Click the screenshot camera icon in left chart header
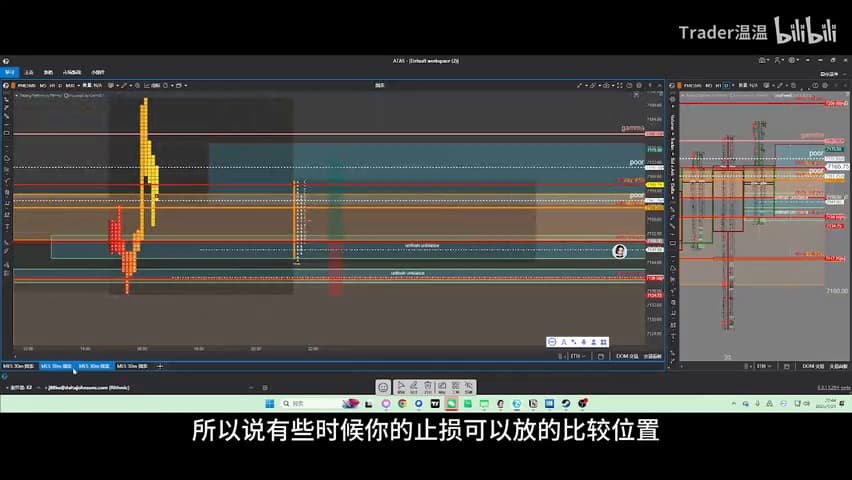The height and width of the screenshot is (480, 852). tap(606, 85)
